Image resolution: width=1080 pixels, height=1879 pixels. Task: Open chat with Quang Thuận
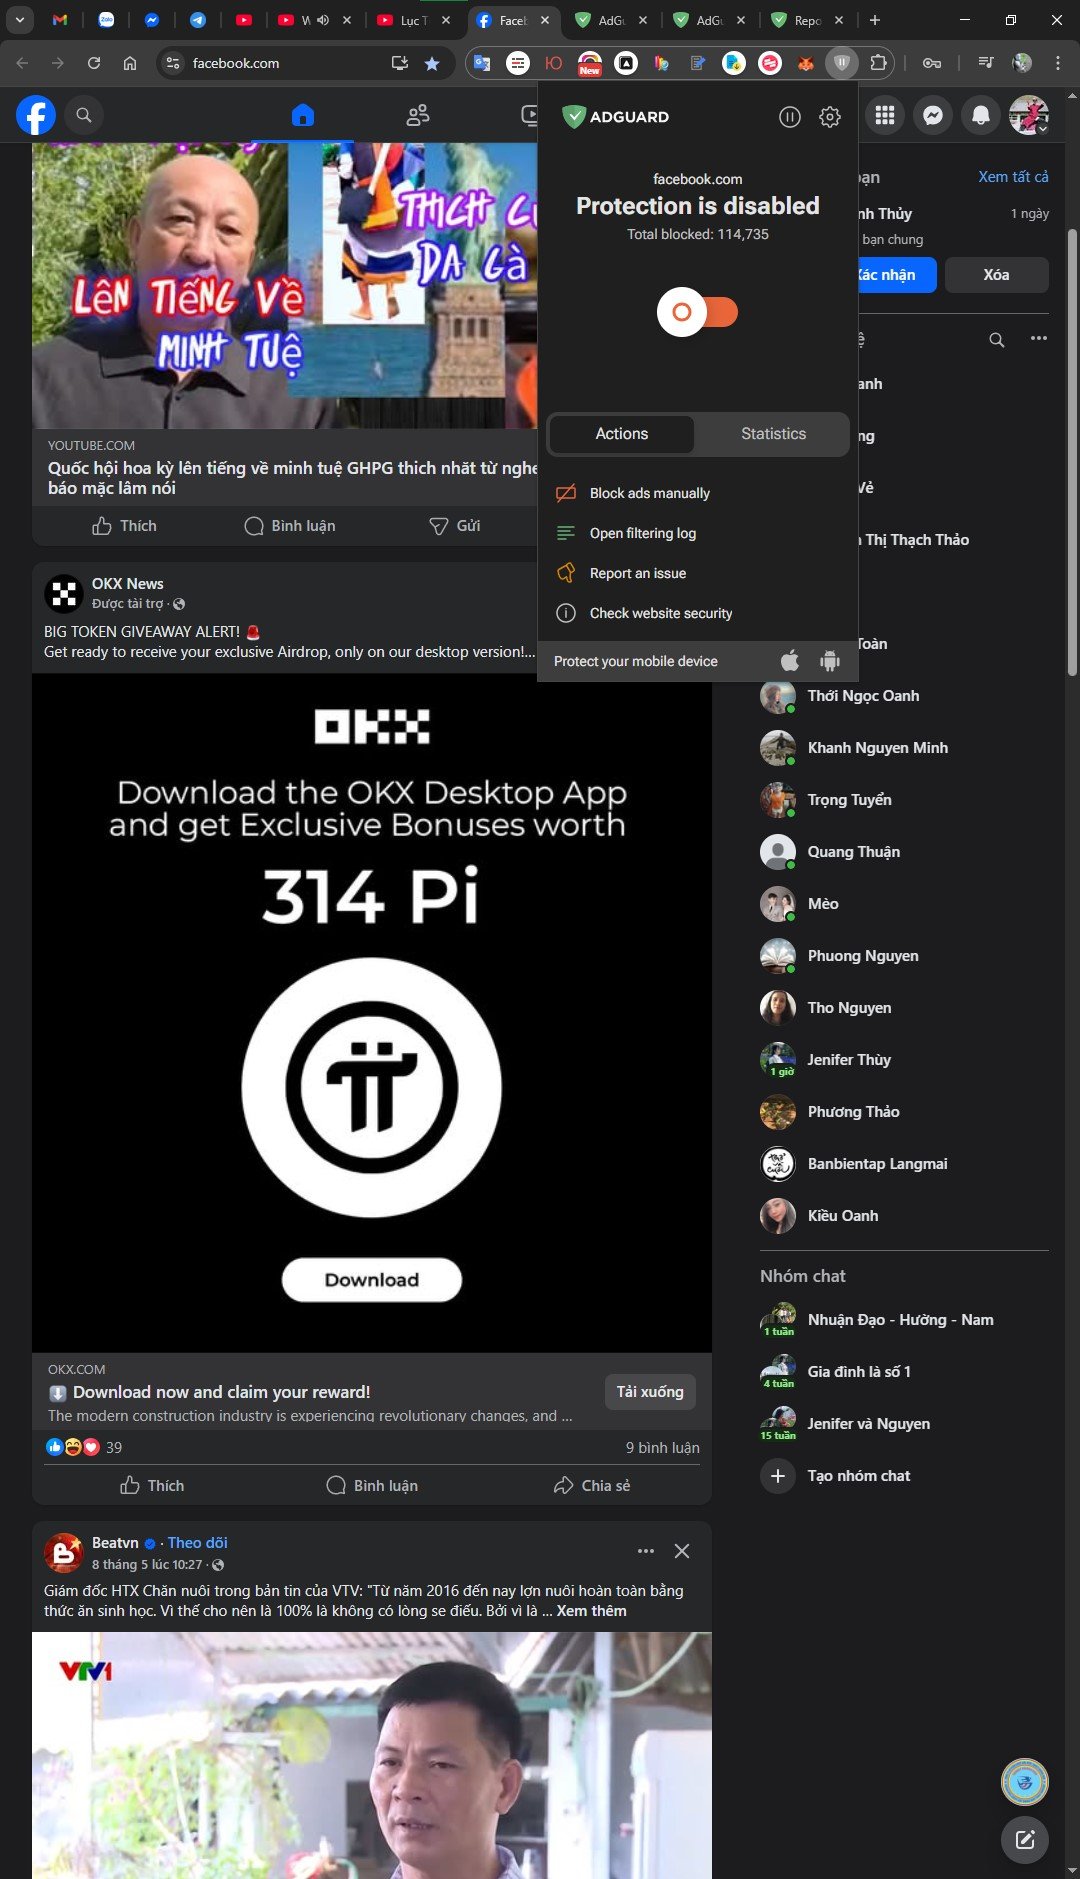tap(904, 852)
